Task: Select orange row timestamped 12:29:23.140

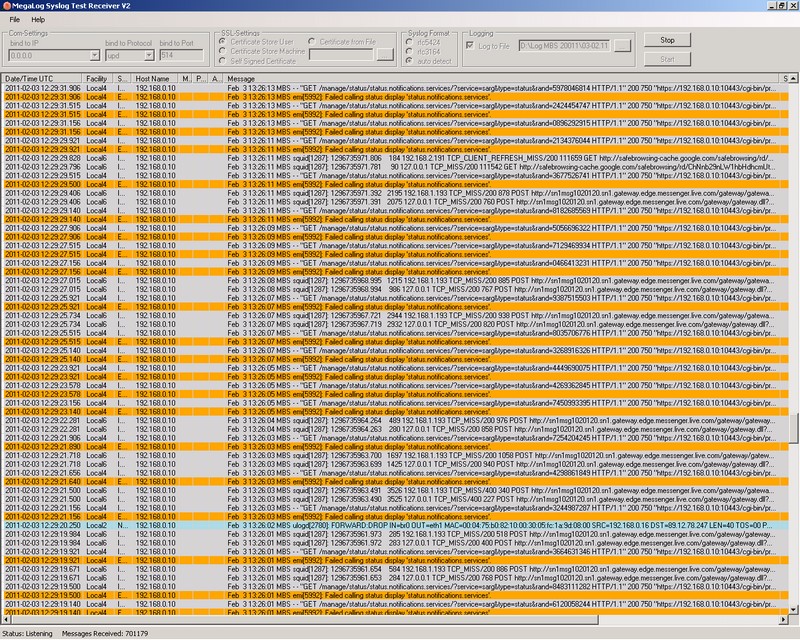Action: point(395,412)
